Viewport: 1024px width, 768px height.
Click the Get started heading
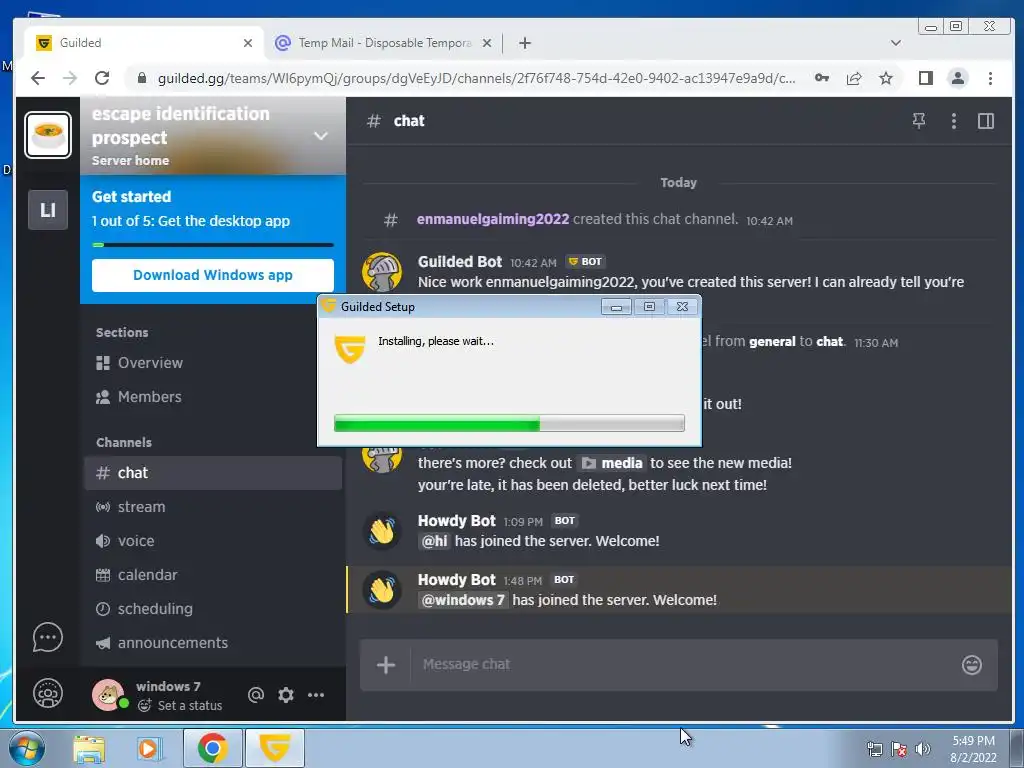pyautogui.click(x=131, y=197)
